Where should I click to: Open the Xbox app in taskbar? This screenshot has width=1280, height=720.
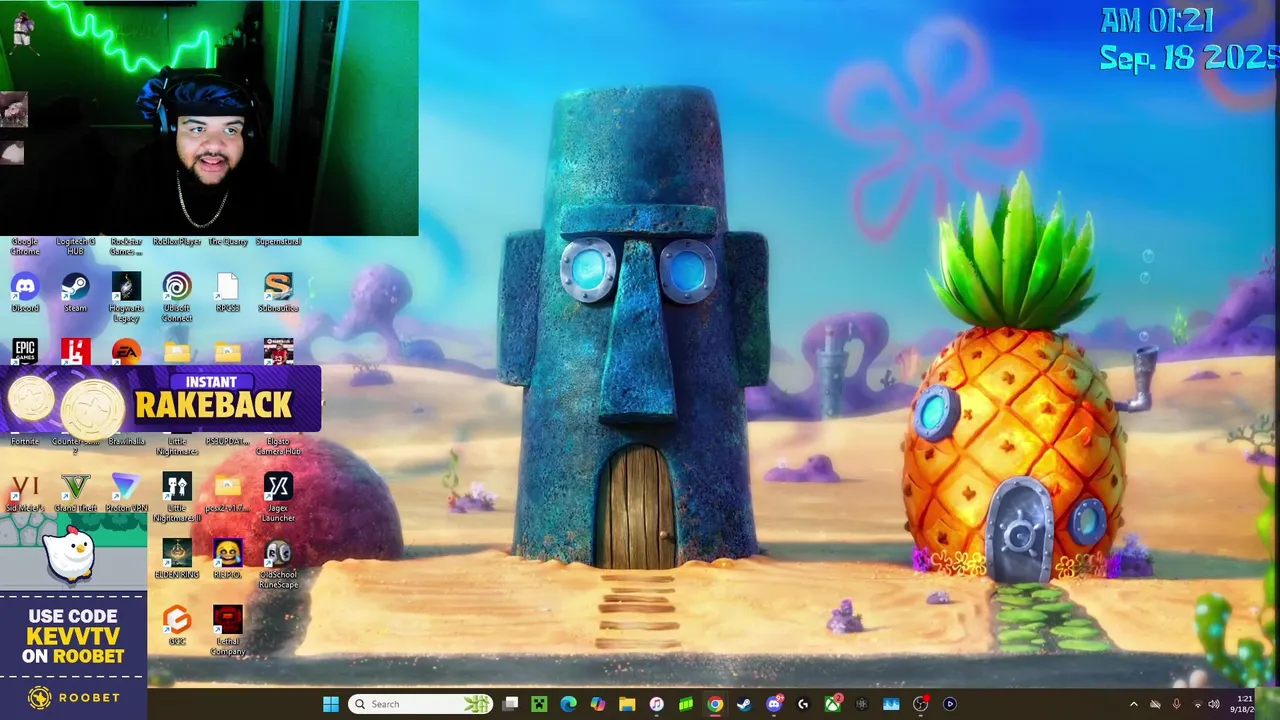832,704
